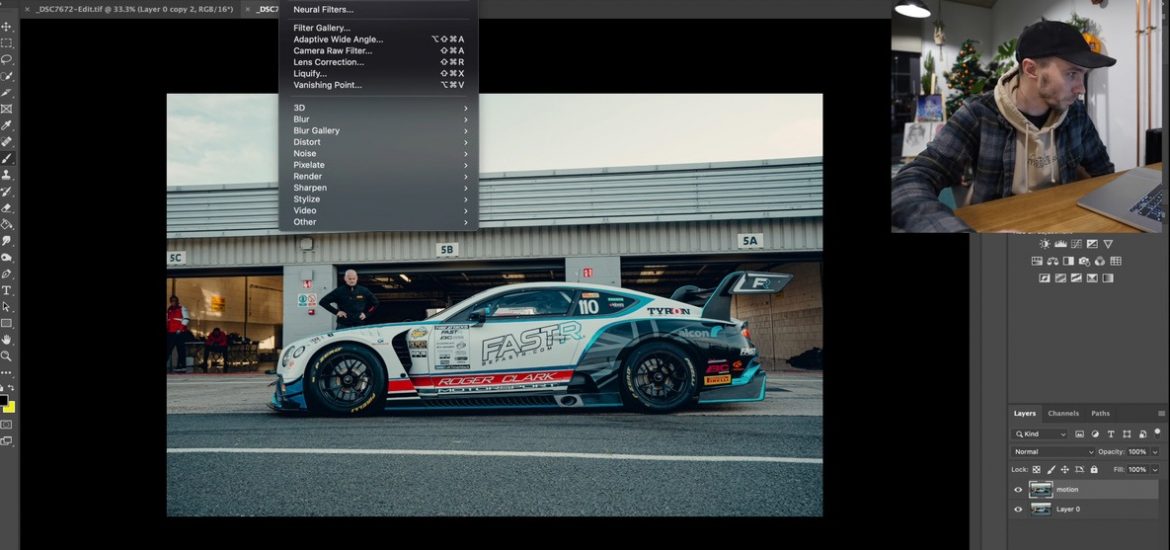Viewport: 1170px width, 550px height.
Task: Select the _DSC7672-Edit.tif document tab
Action: coord(134,9)
